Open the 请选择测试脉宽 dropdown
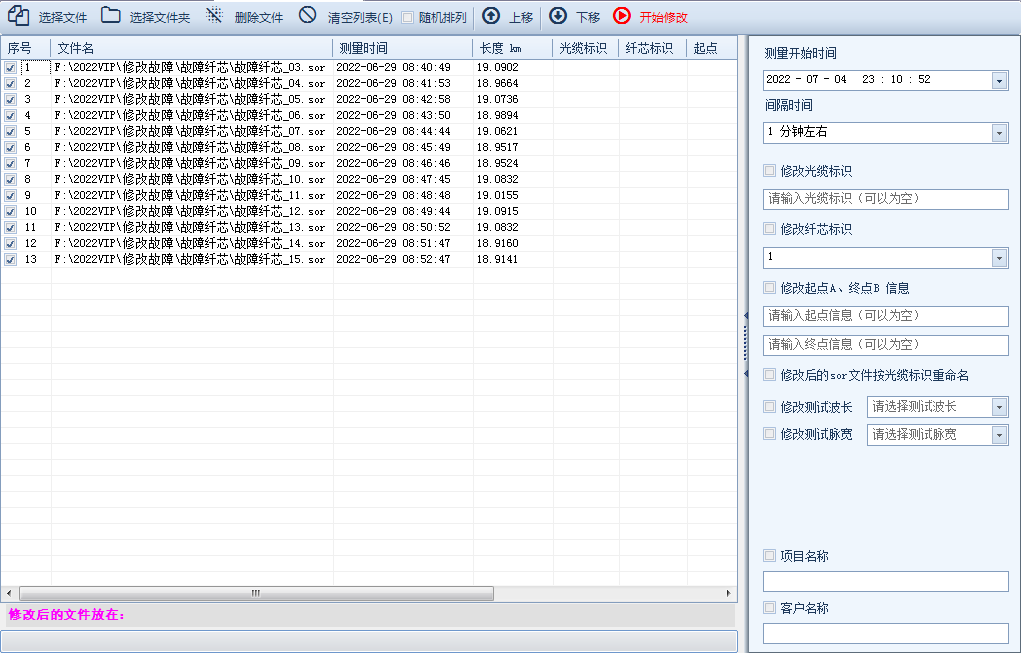 999,435
